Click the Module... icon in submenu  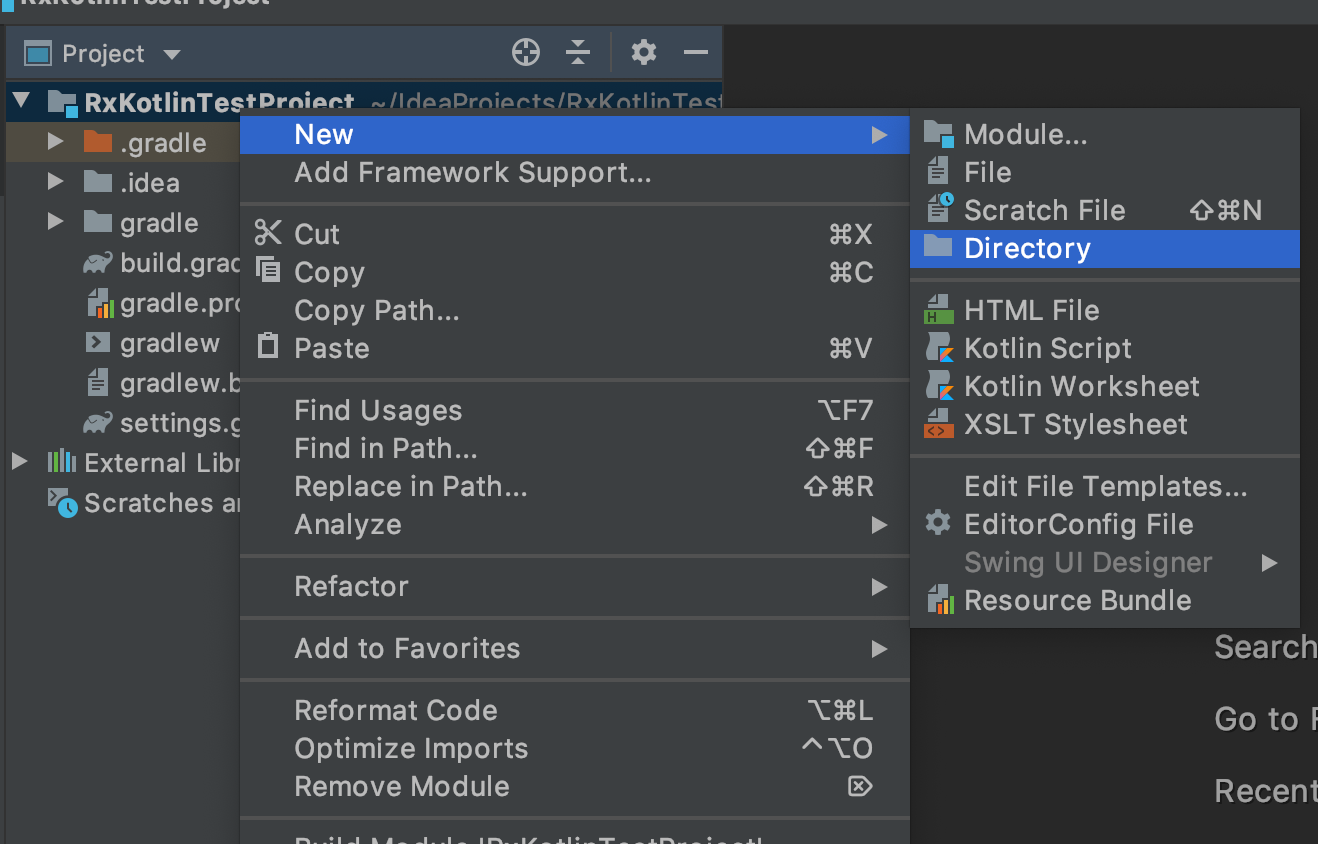tap(938, 134)
